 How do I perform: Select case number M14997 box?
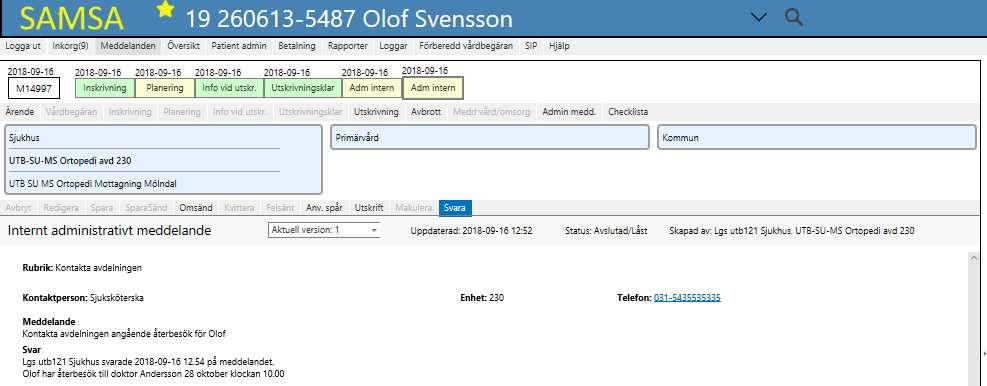coord(34,89)
